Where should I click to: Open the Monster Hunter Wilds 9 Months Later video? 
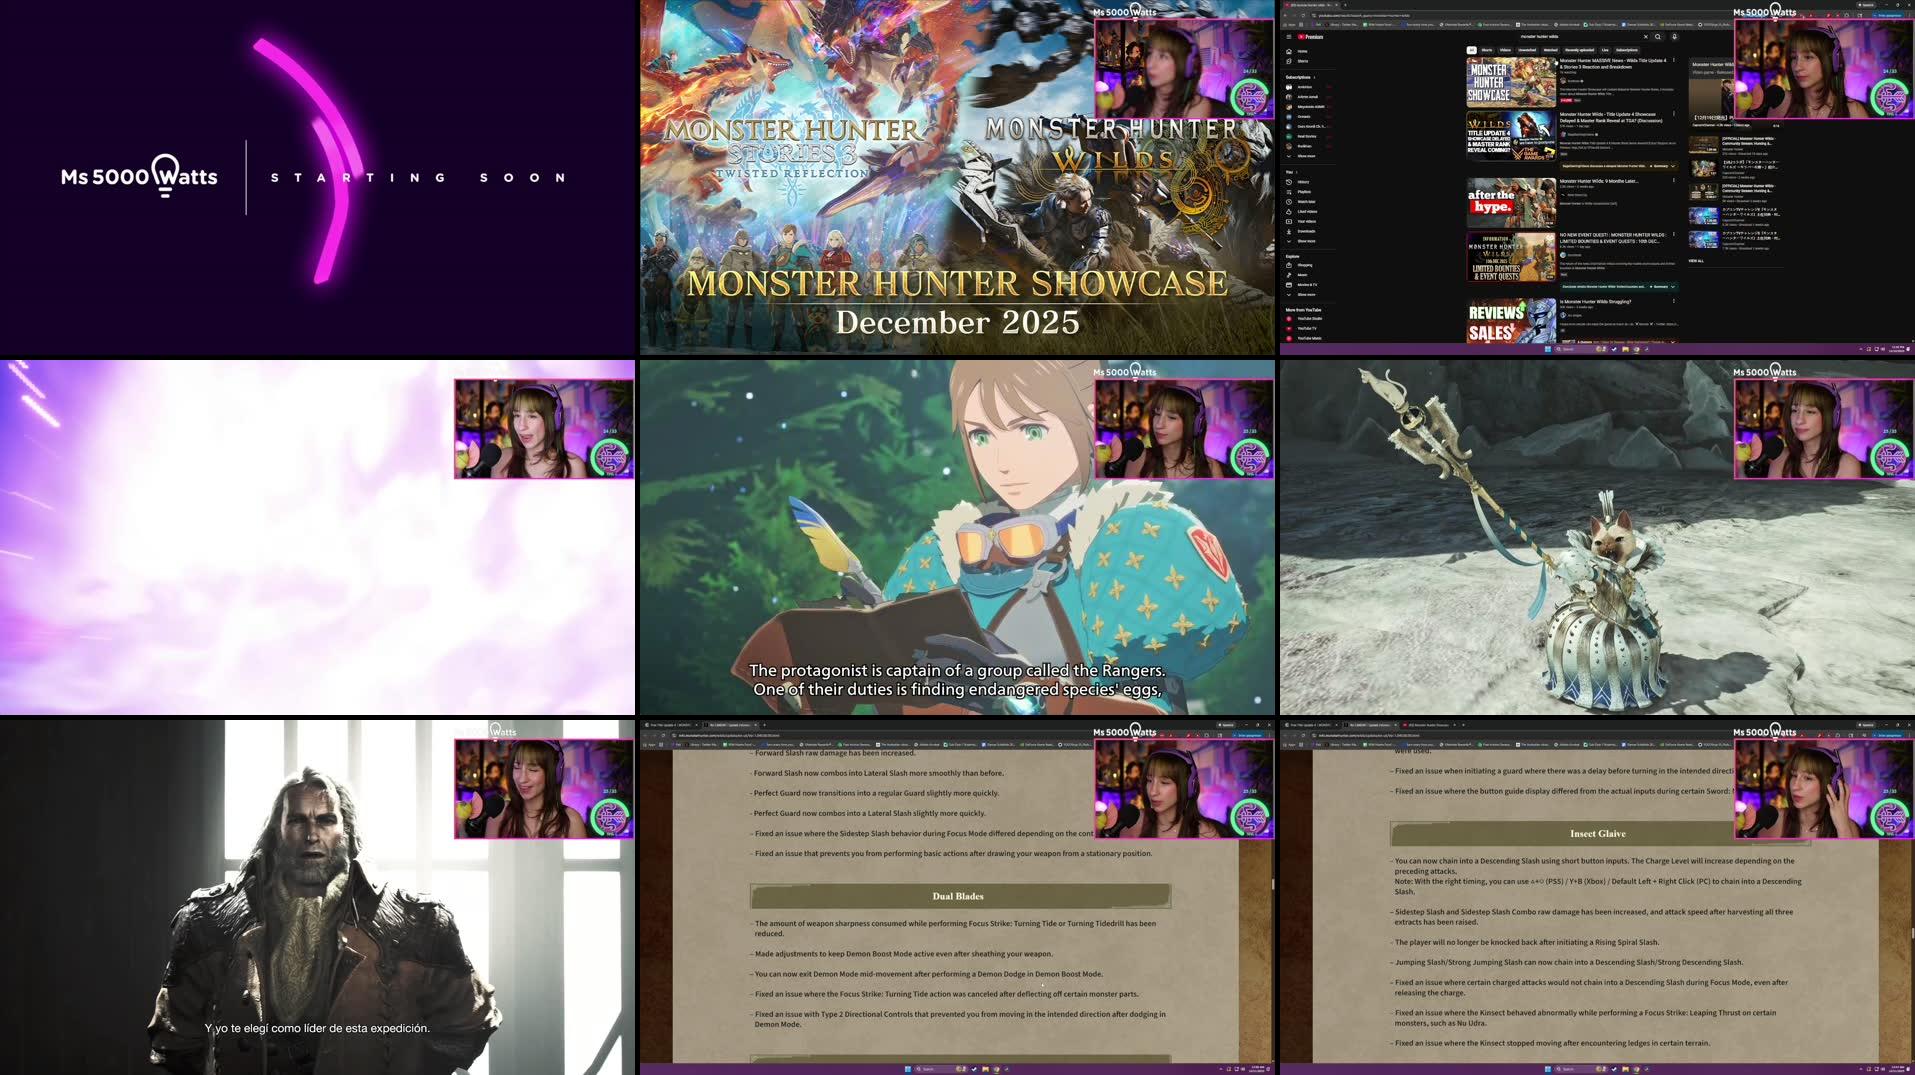coord(1599,181)
